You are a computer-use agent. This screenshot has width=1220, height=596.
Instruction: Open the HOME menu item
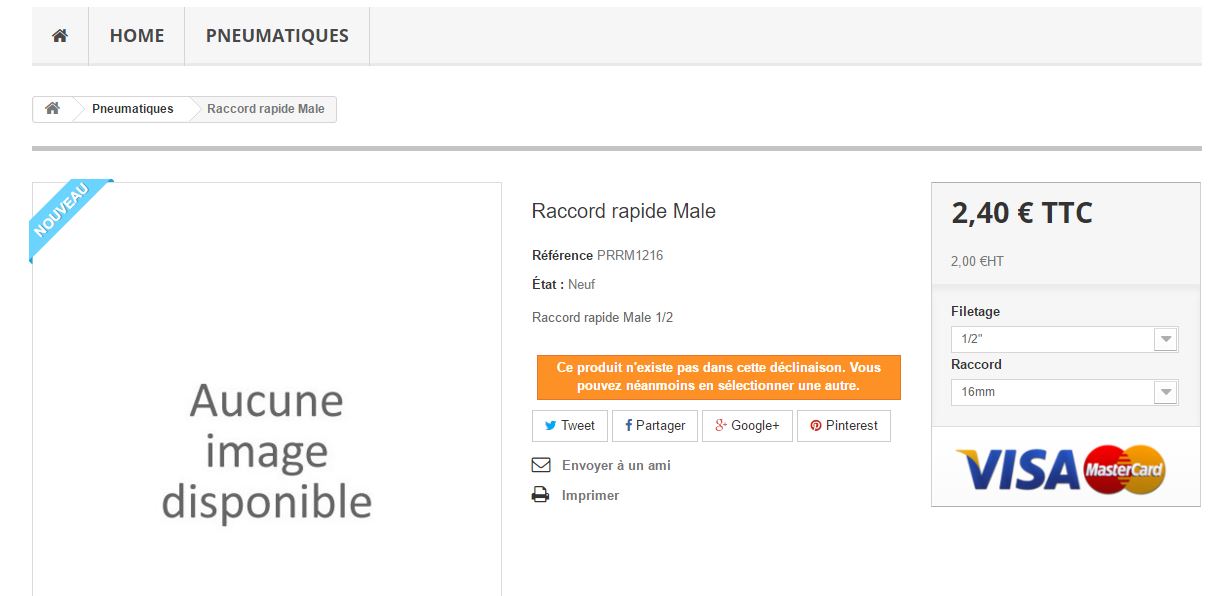[137, 36]
